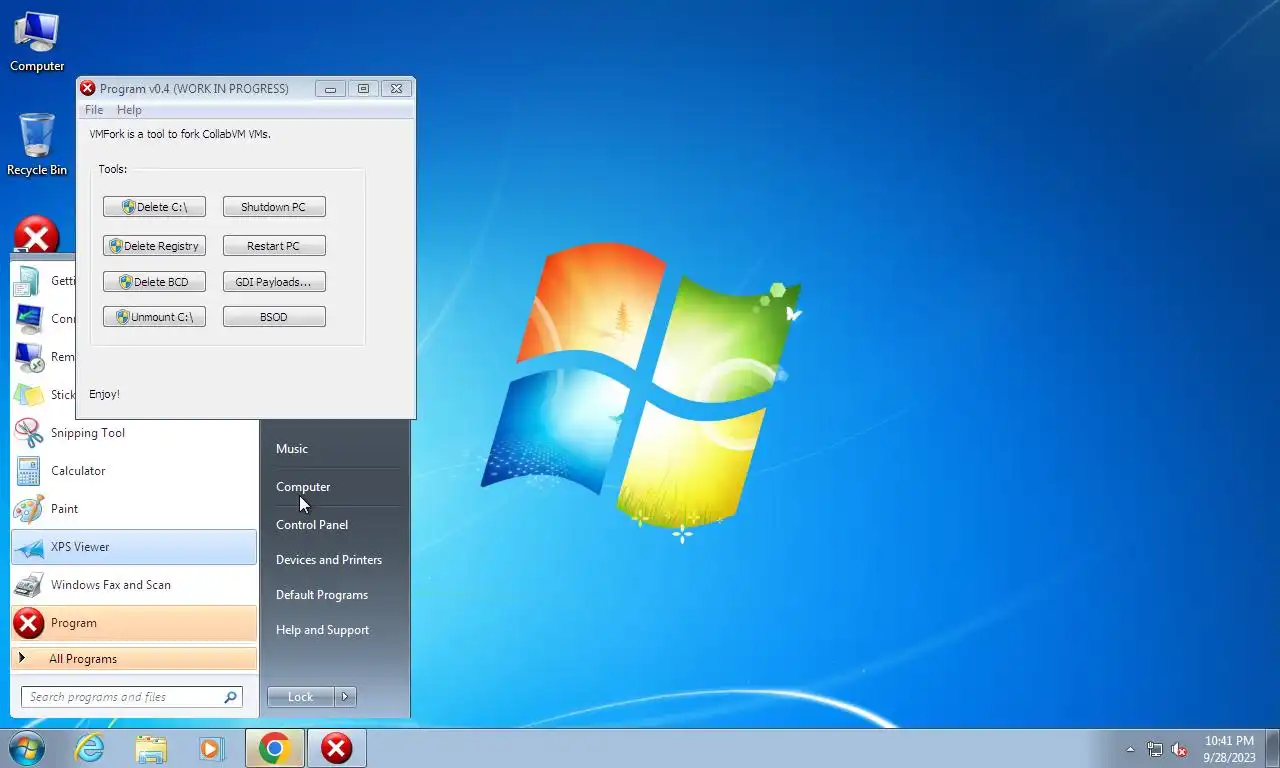Click the red X Program taskbar button
This screenshot has width=1280, height=768.
337,748
